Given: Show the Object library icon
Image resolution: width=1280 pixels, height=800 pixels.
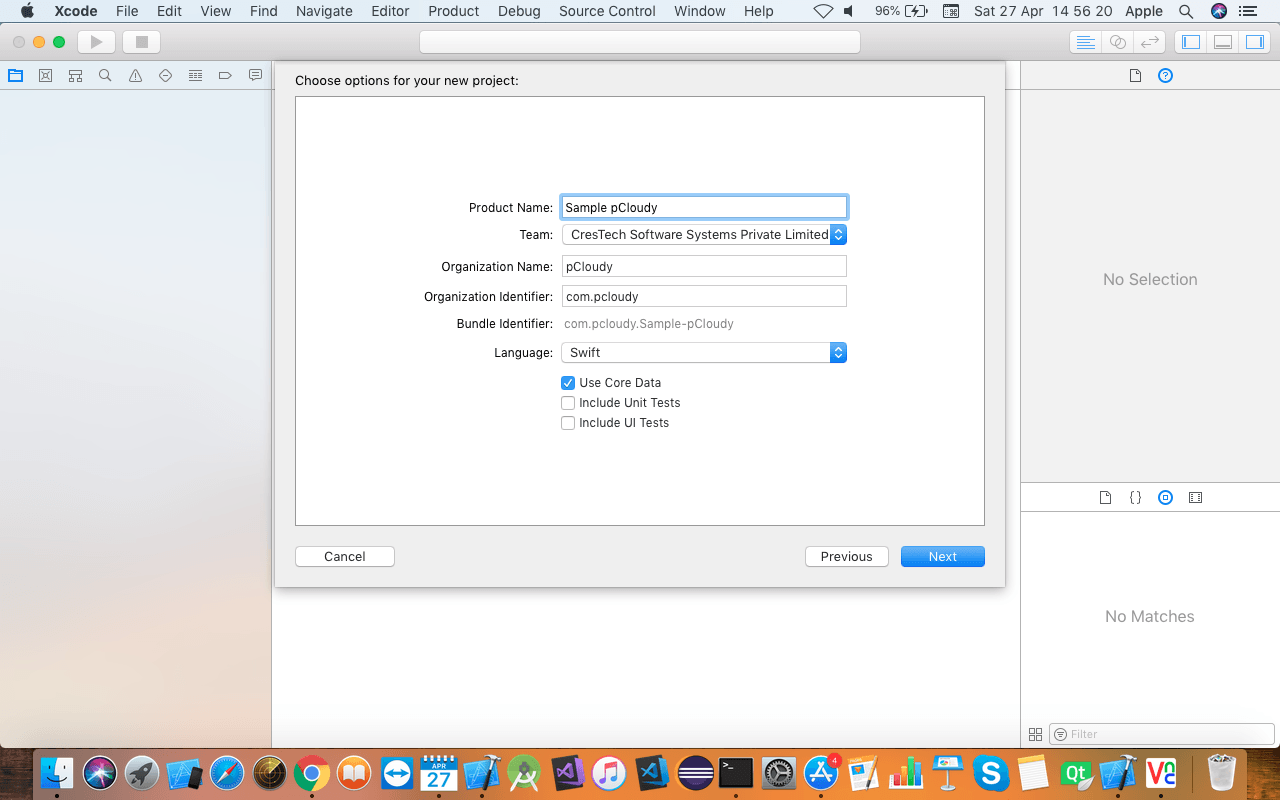Looking at the screenshot, I should (x=1165, y=497).
